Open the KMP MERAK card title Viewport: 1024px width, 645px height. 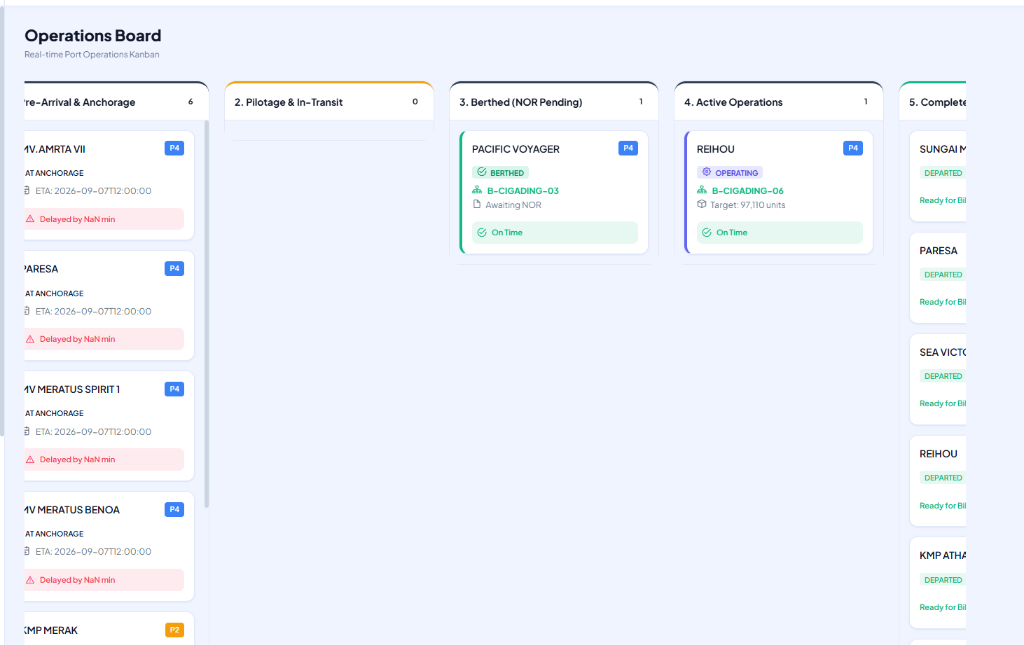[x=51, y=630]
